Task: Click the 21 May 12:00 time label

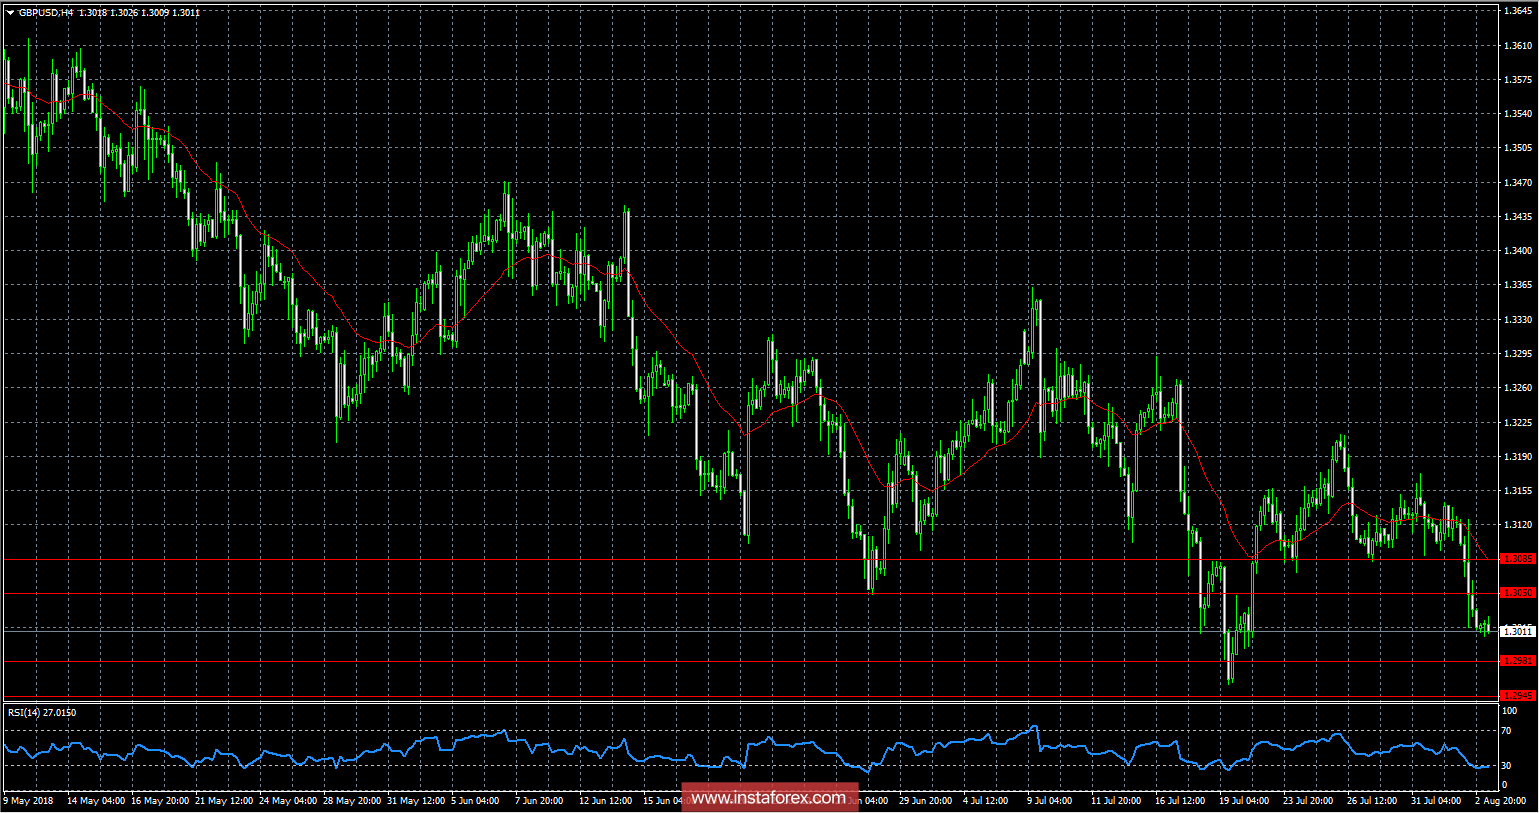Action: (224, 801)
